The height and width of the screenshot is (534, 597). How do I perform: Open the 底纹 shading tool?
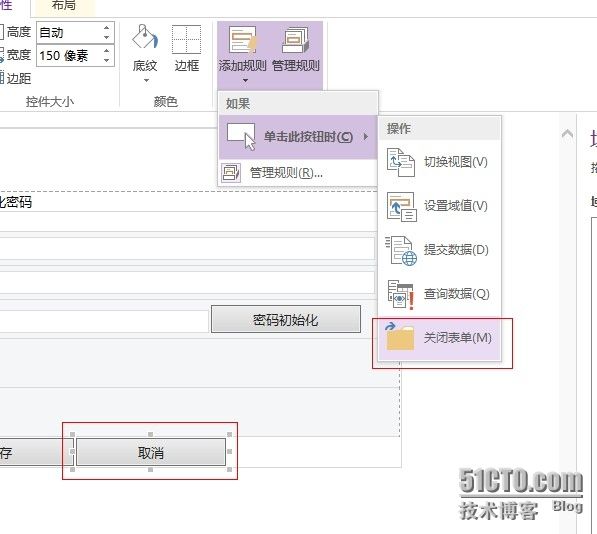pyautogui.click(x=145, y=53)
